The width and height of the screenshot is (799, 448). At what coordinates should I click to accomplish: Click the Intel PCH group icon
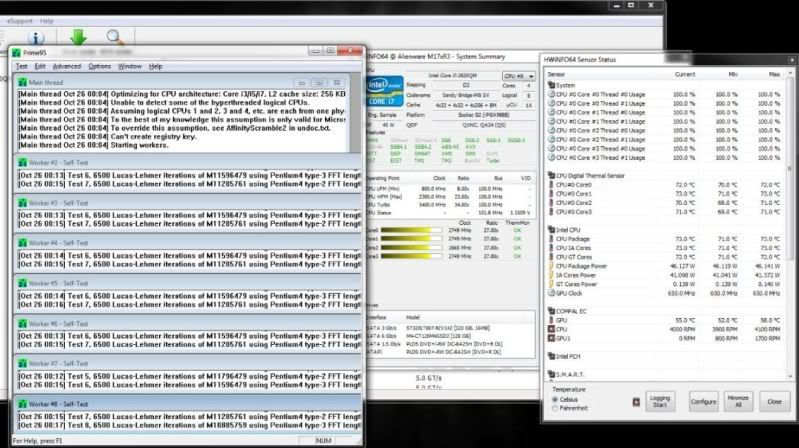[x=551, y=356]
